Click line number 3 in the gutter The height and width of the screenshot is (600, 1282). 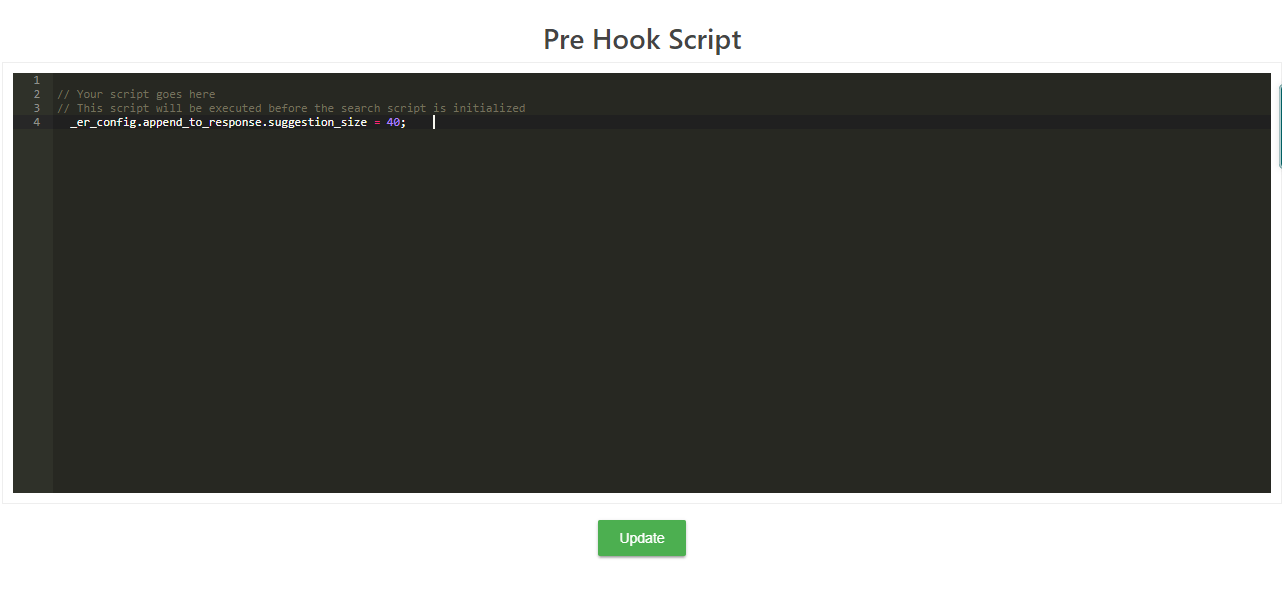pyautogui.click(x=36, y=108)
